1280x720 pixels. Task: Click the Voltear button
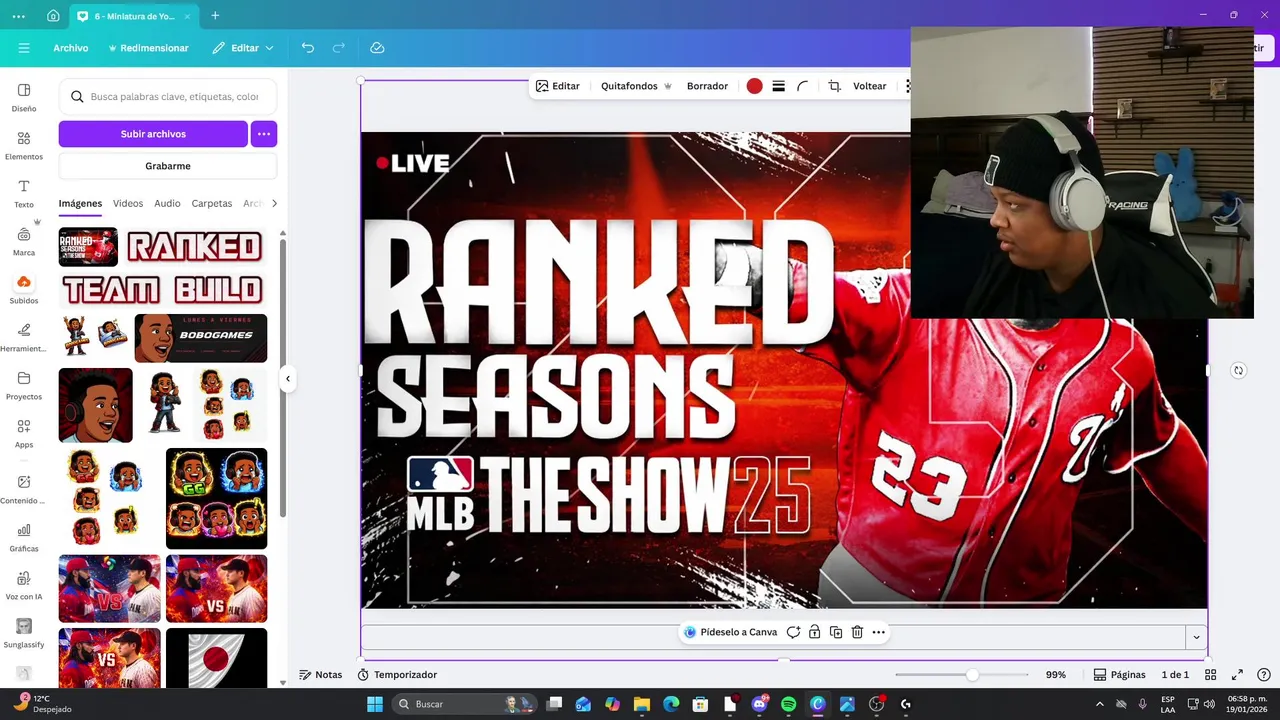[869, 86]
